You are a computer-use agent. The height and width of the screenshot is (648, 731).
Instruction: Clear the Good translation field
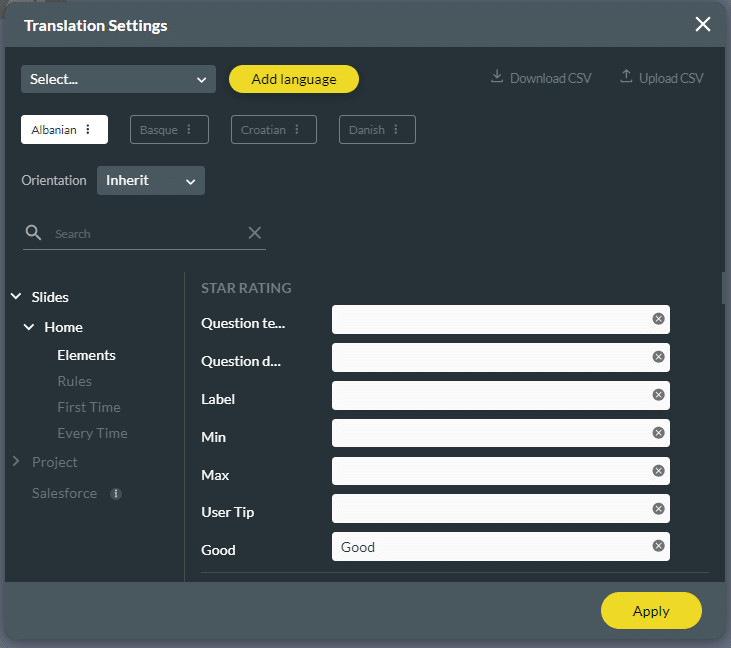click(x=658, y=546)
